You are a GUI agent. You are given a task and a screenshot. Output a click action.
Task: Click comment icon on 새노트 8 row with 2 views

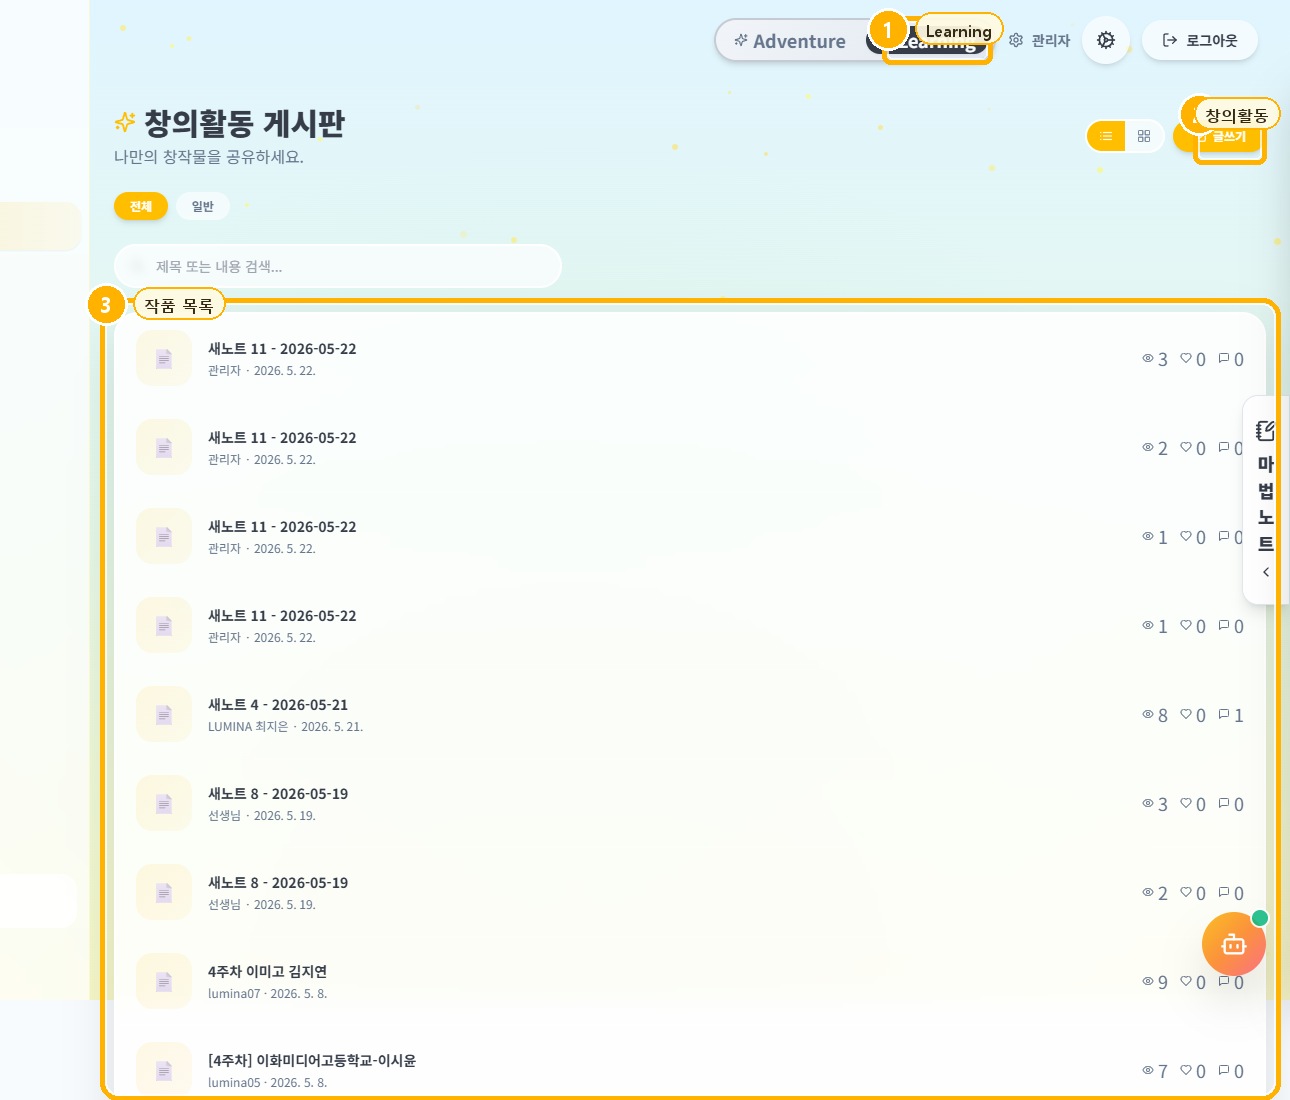[1224, 893]
